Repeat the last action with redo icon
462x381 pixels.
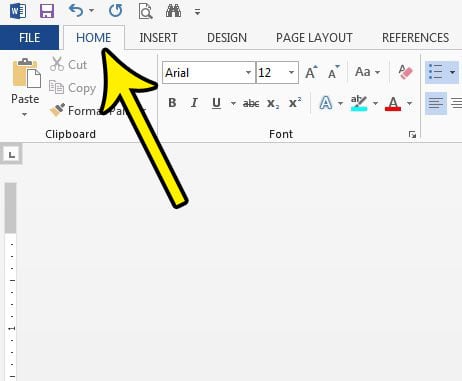(115, 11)
